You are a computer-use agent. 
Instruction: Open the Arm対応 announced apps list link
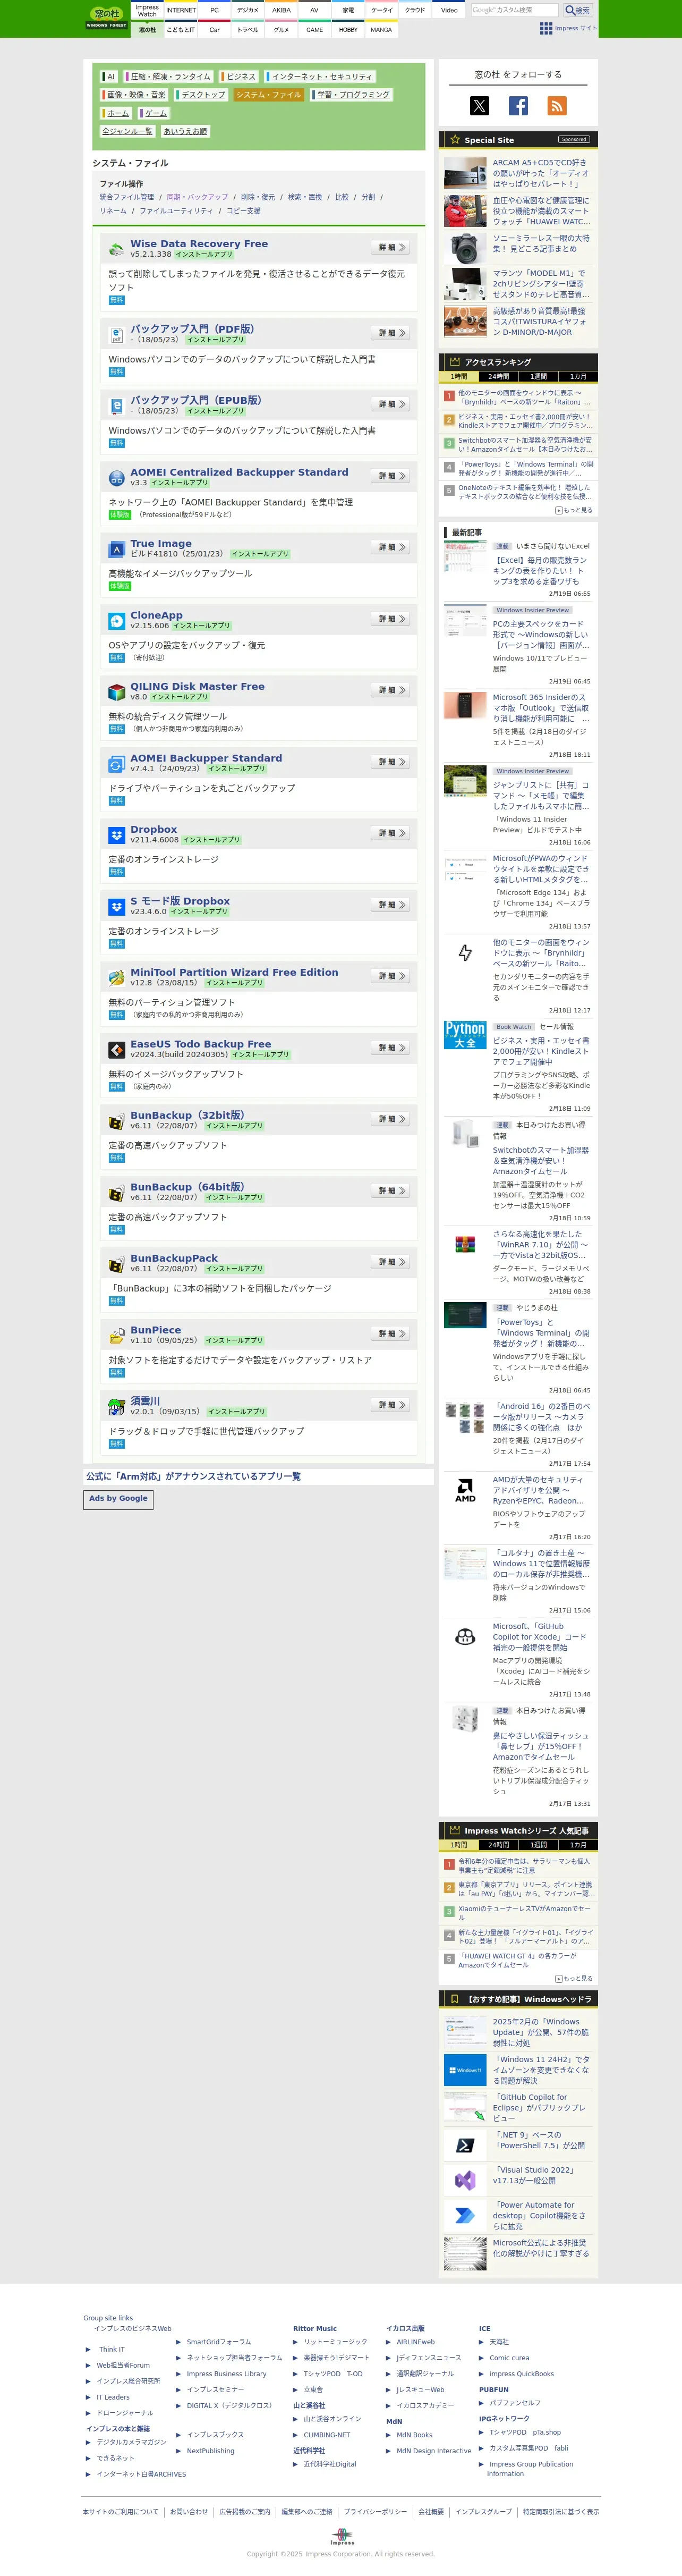pos(193,1476)
